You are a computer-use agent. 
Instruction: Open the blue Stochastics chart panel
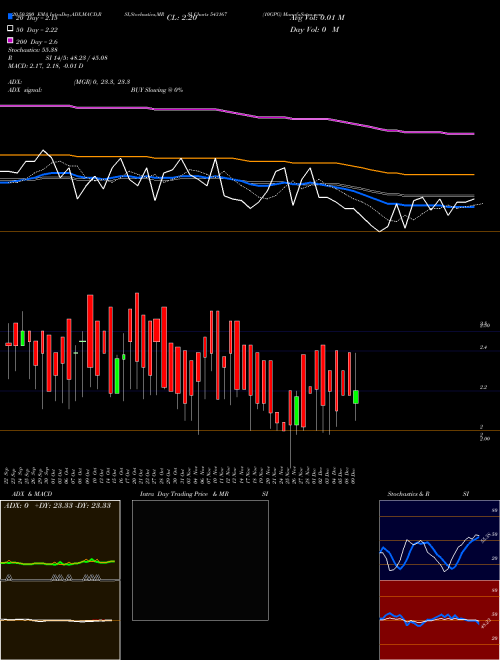pyautogui.click(x=439, y=540)
